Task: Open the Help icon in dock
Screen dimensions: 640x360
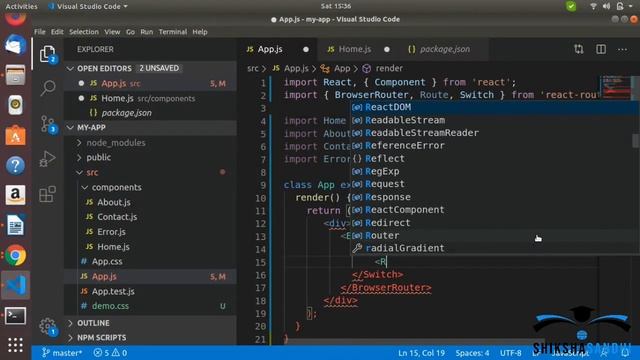Action: [x=16, y=165]
